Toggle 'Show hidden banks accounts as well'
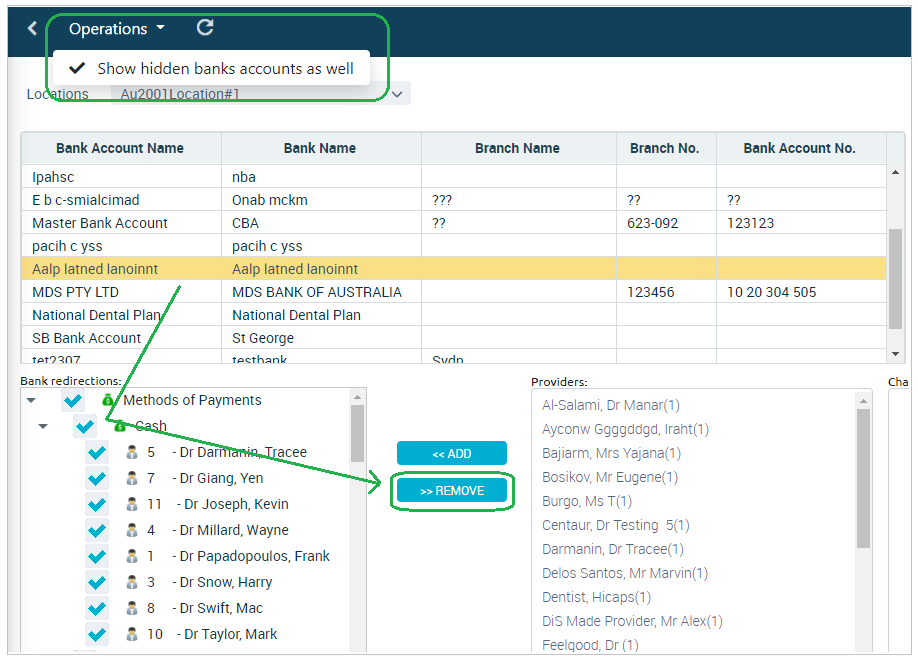Viewport: 918px width, 663px height. [x=211, y=69]
